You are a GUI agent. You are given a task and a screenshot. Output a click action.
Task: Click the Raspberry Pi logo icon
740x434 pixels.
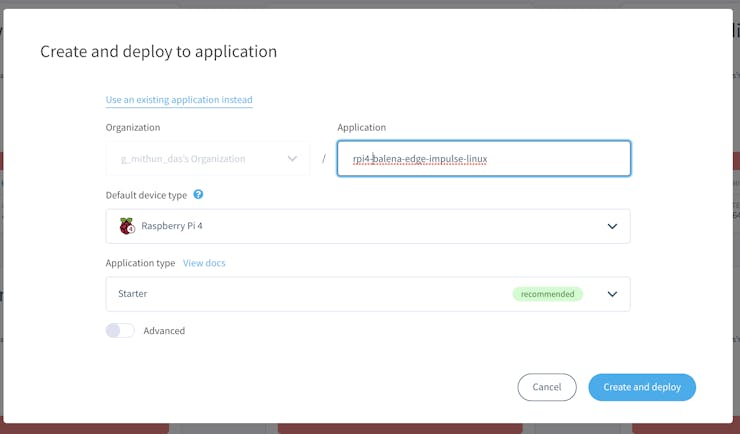point(127,226)
